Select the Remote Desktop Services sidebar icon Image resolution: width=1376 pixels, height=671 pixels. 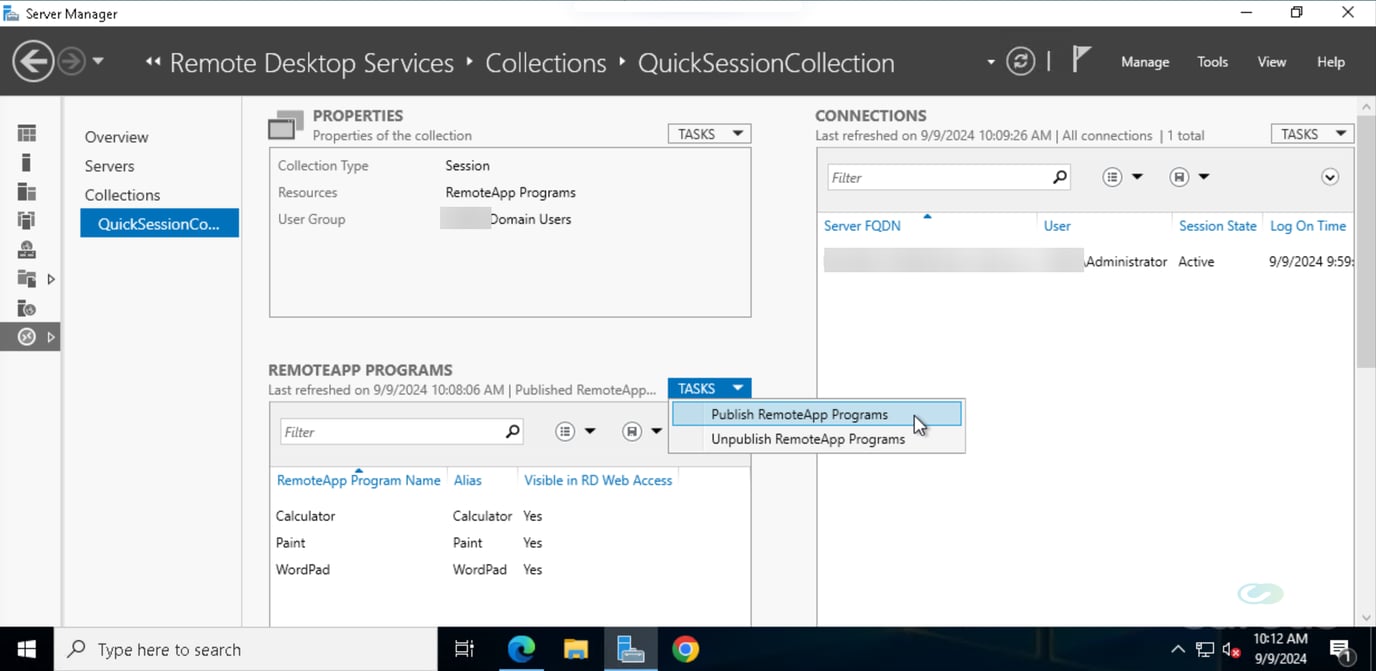tap(27, 336)
